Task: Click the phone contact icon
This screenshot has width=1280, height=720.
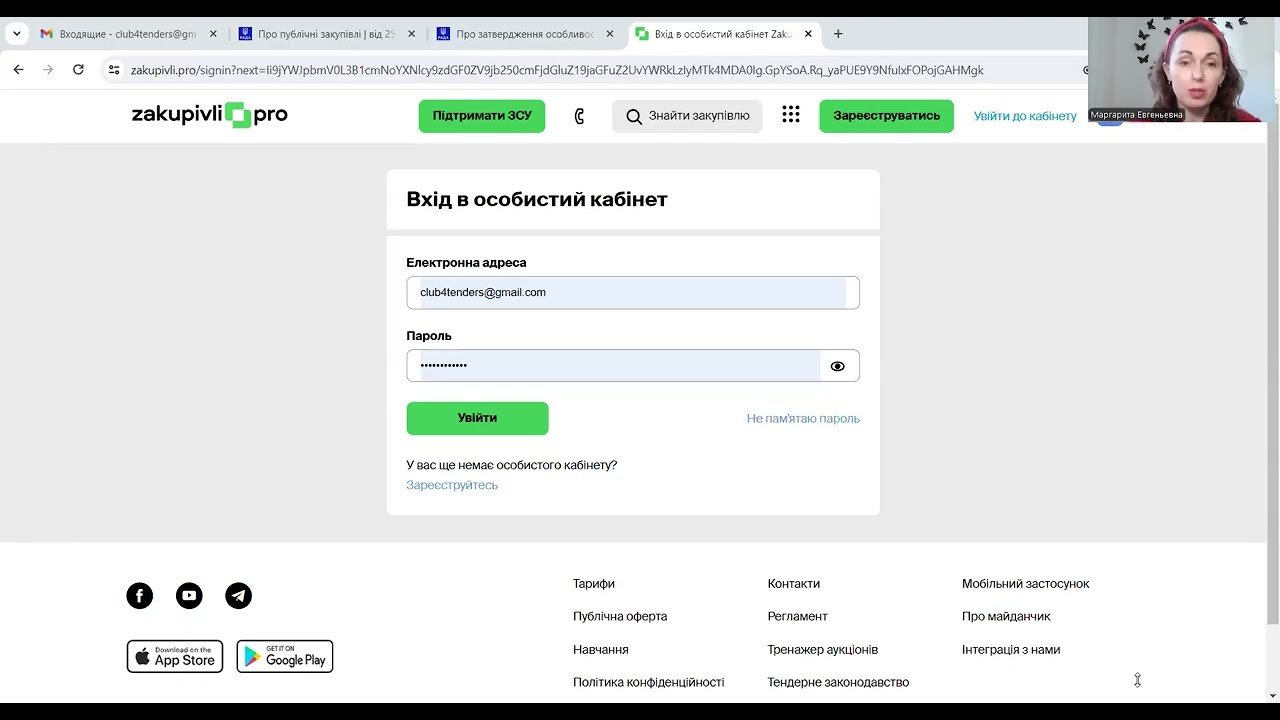Action: click(579, 116)
